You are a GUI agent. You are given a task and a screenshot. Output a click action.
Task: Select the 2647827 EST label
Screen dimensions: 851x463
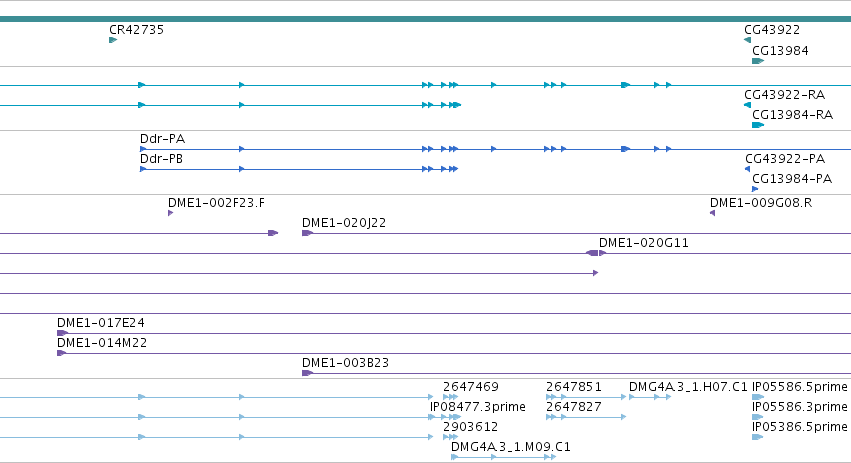[574, 407]
